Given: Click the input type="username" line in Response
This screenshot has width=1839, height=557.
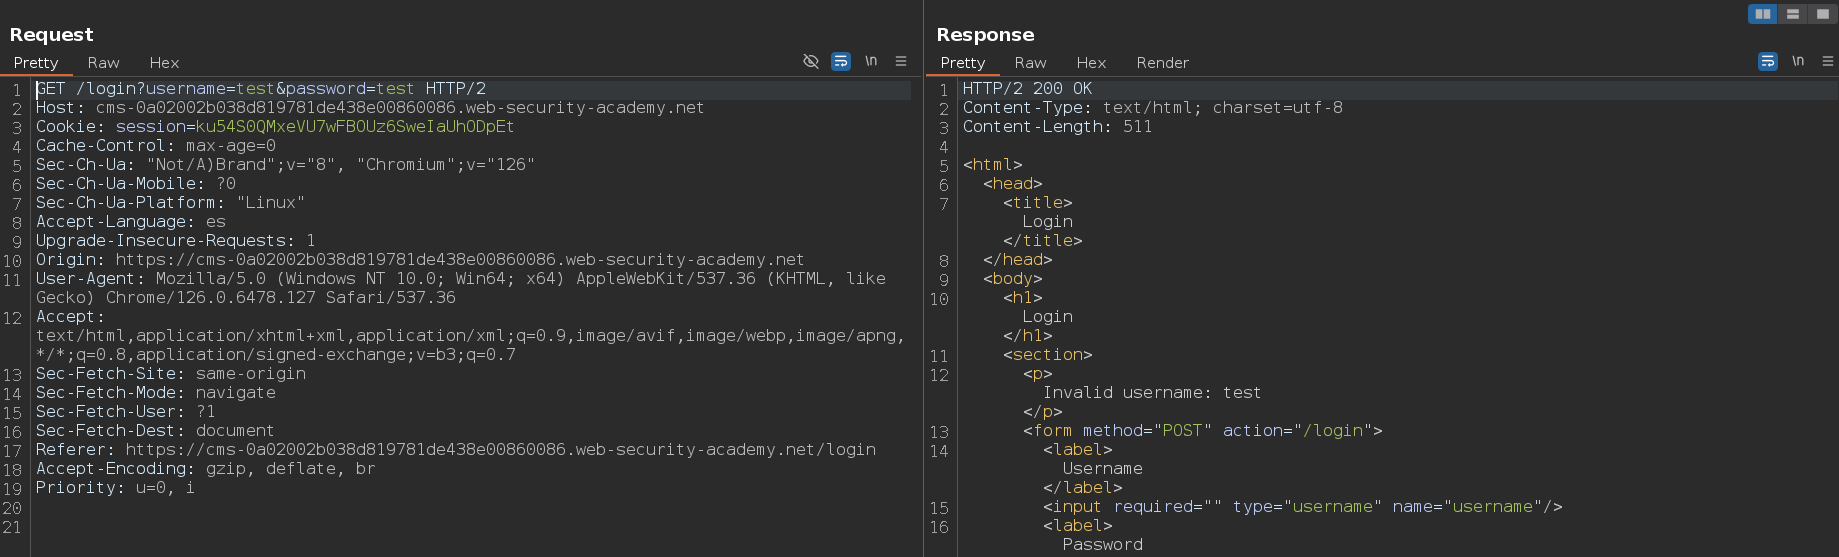Looking at the screenshot, I should (x=1303, y=507).
